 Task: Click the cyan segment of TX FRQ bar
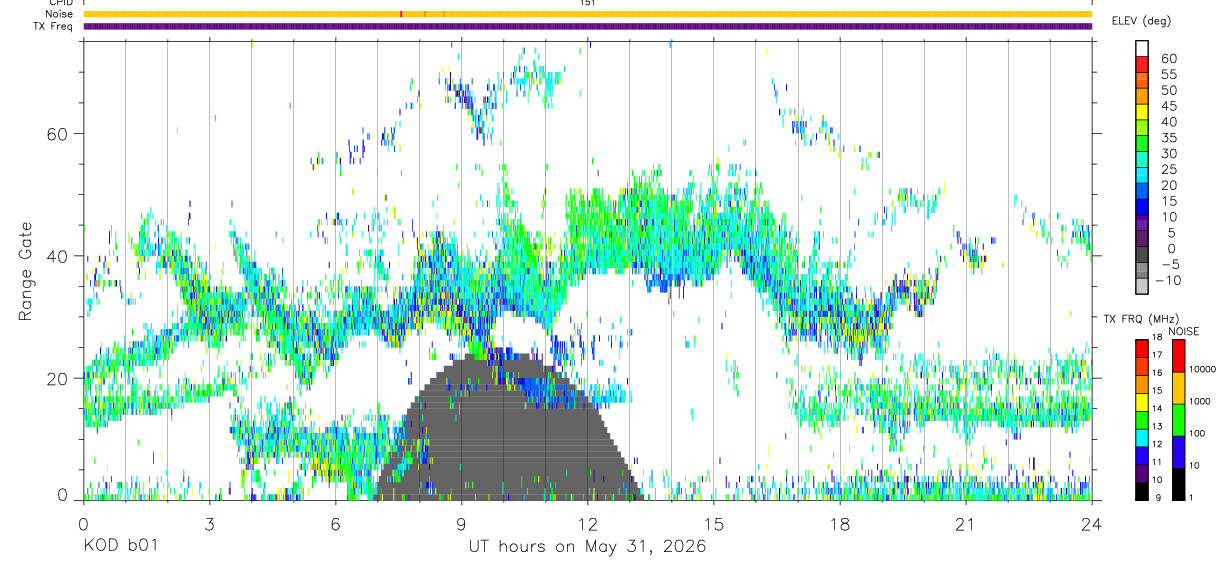click(1142, 437)
